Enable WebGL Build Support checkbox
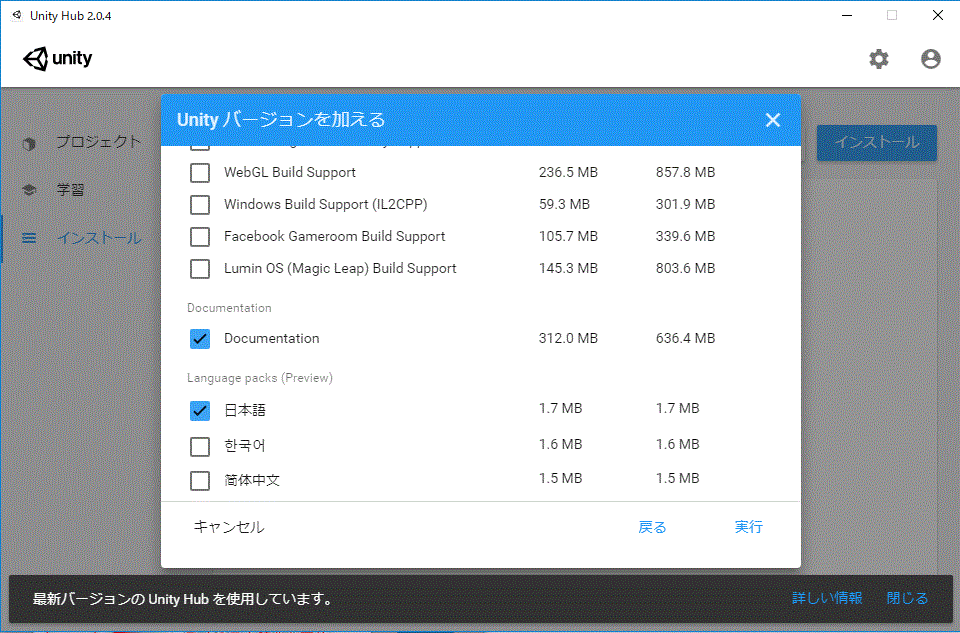The width and height of the screenshot is (960, 633). point(200,173)
